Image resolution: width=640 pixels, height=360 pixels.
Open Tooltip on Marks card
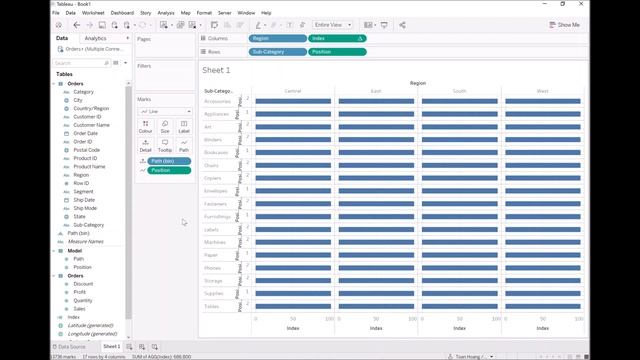click(x=165, y=146)
